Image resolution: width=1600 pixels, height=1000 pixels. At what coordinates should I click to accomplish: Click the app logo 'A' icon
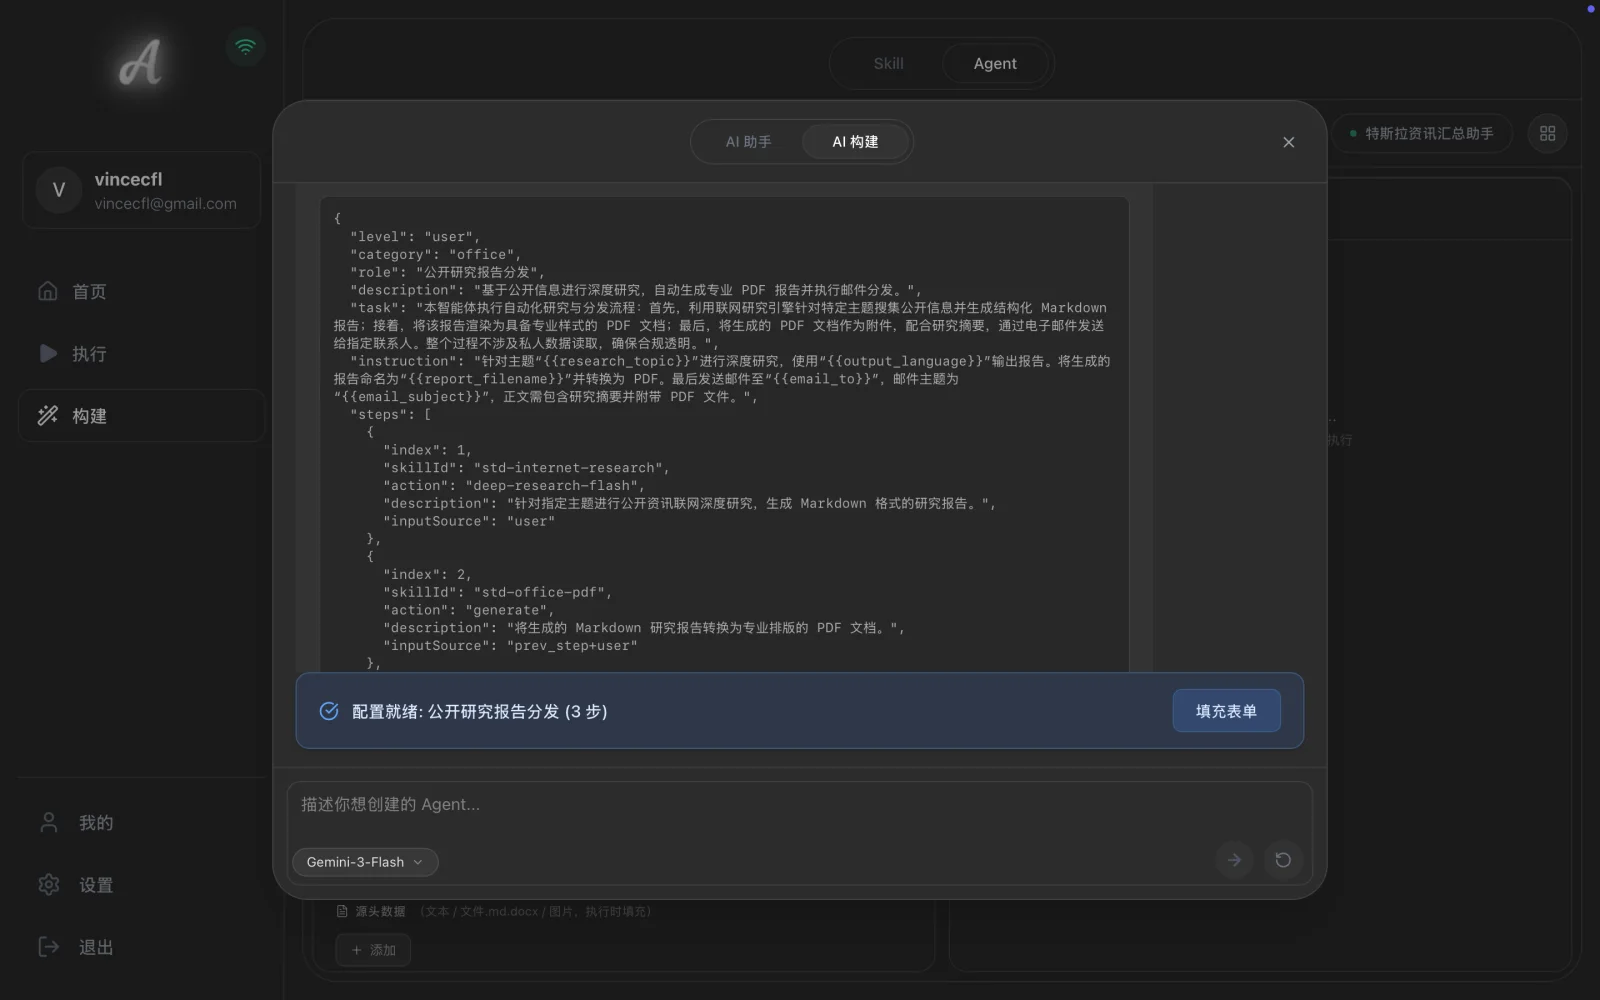(x=140, y=63)
